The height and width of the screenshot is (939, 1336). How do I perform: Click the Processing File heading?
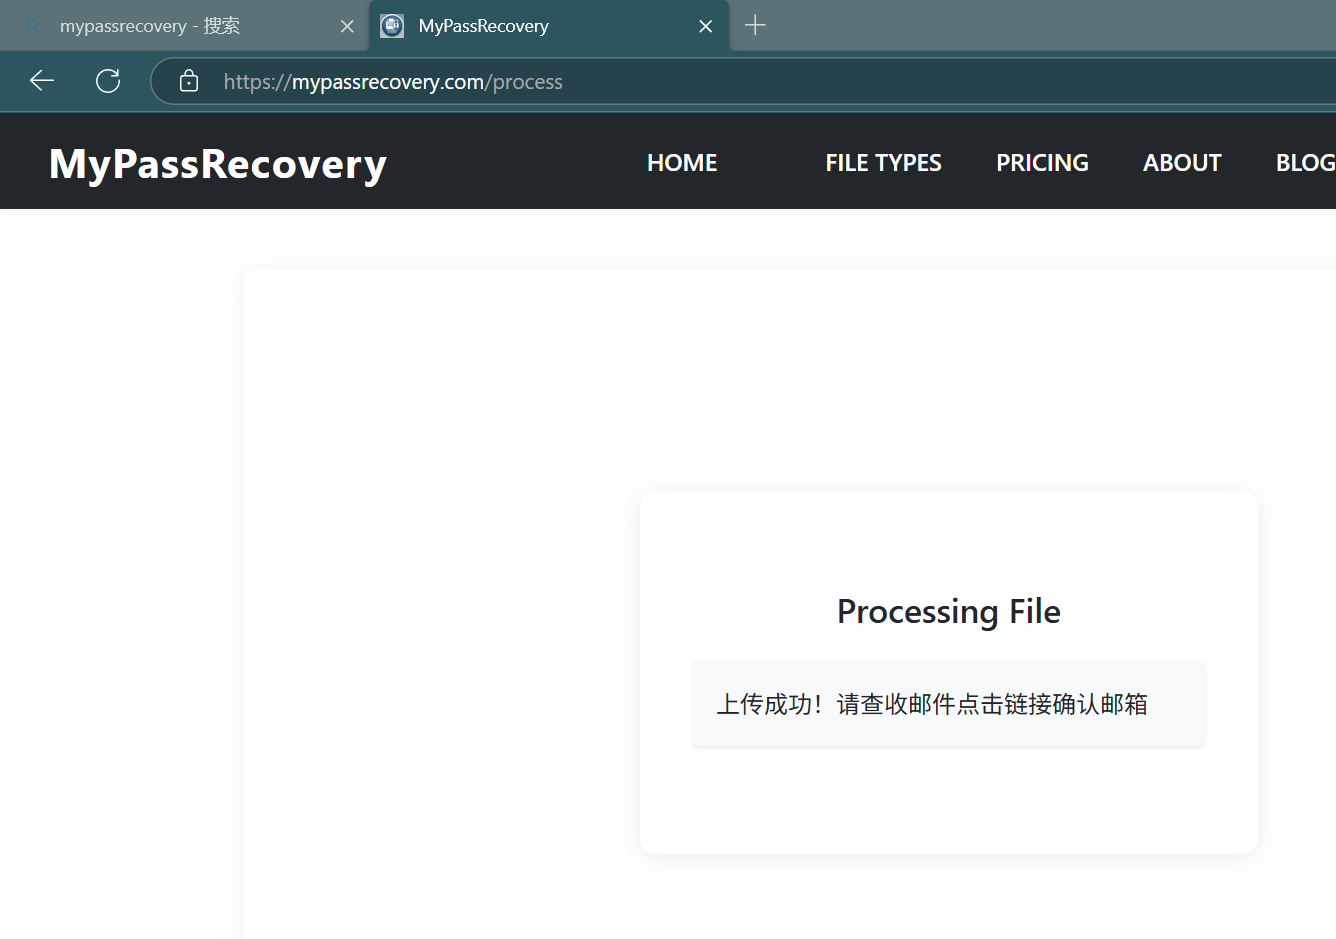pyautogui.click(x=948, y=611)
